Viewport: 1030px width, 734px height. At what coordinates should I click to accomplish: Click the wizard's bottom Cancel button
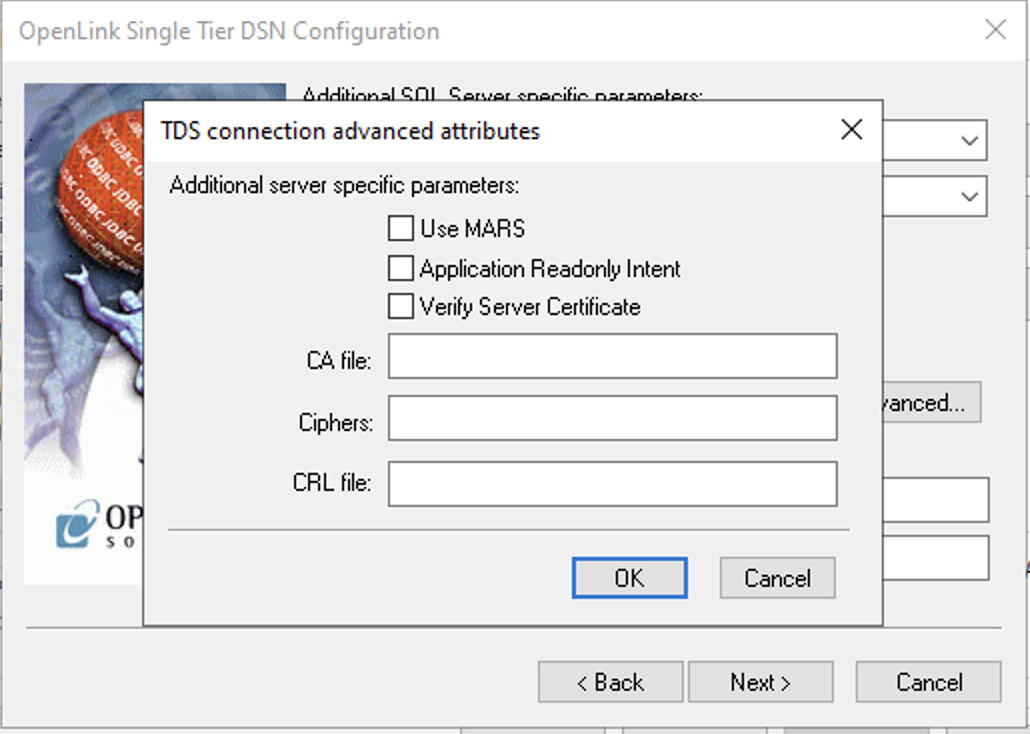click(927, 681)
